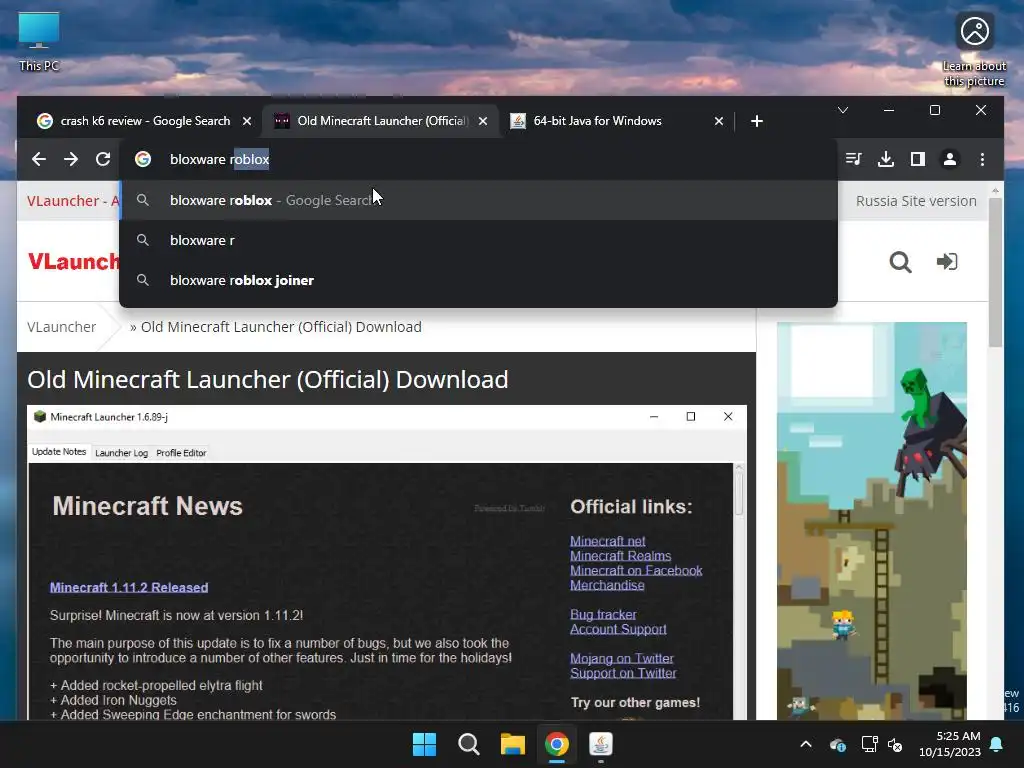Screen dimensions: 1024x768
Task: Show hidden system tray icons
Action: tap(806, 744)
